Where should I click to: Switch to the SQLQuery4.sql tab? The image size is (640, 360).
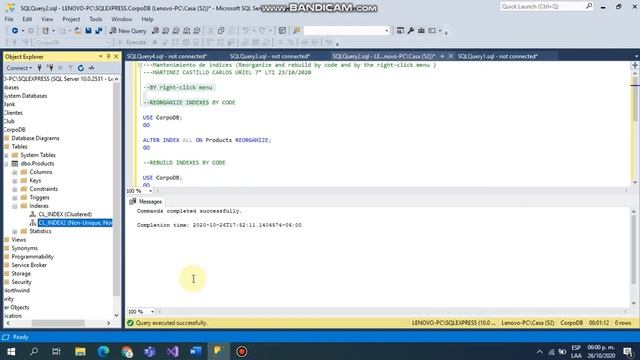167,56
